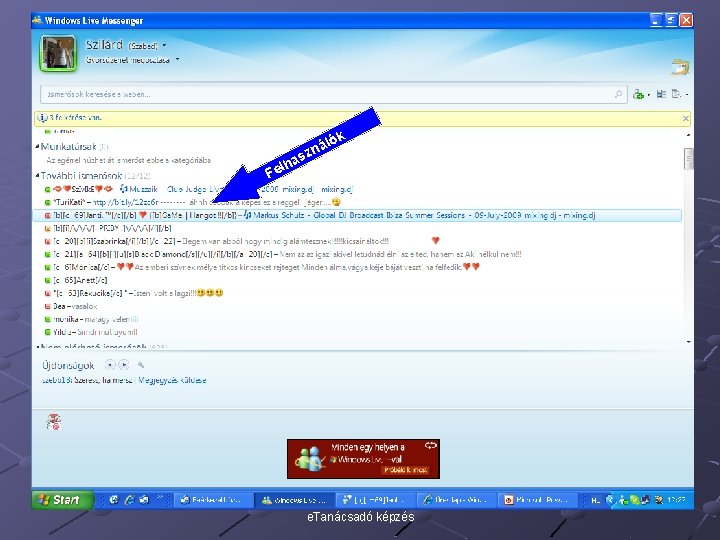Screen dimensions: 720x540
Task: Click the contact list scroll-up arrow
Action: pos(688,135)
